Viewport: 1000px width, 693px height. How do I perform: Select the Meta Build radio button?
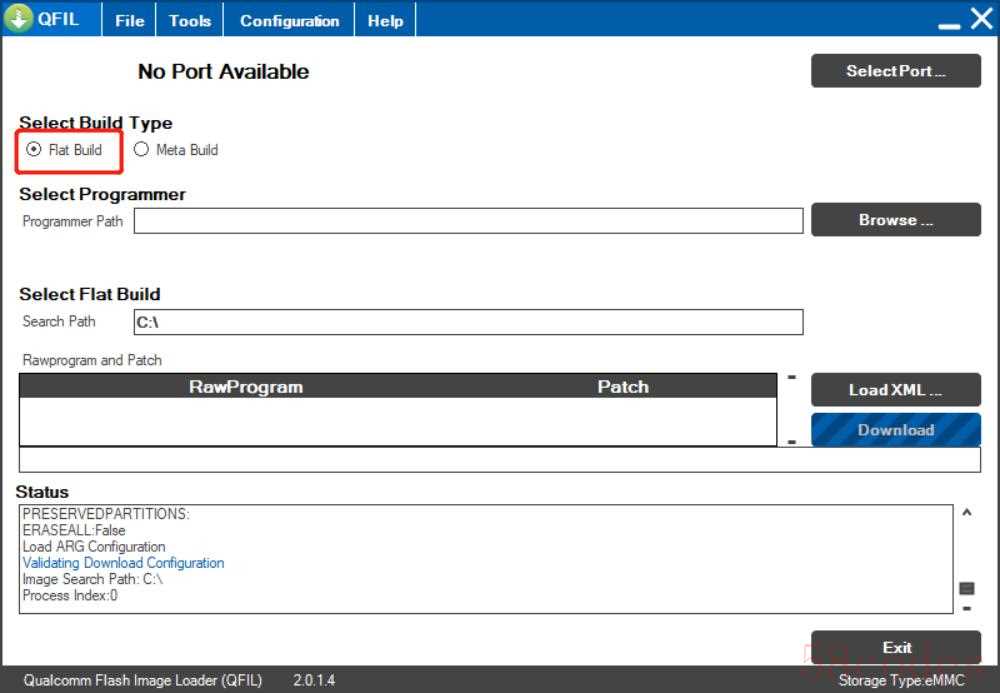[141, 150]
